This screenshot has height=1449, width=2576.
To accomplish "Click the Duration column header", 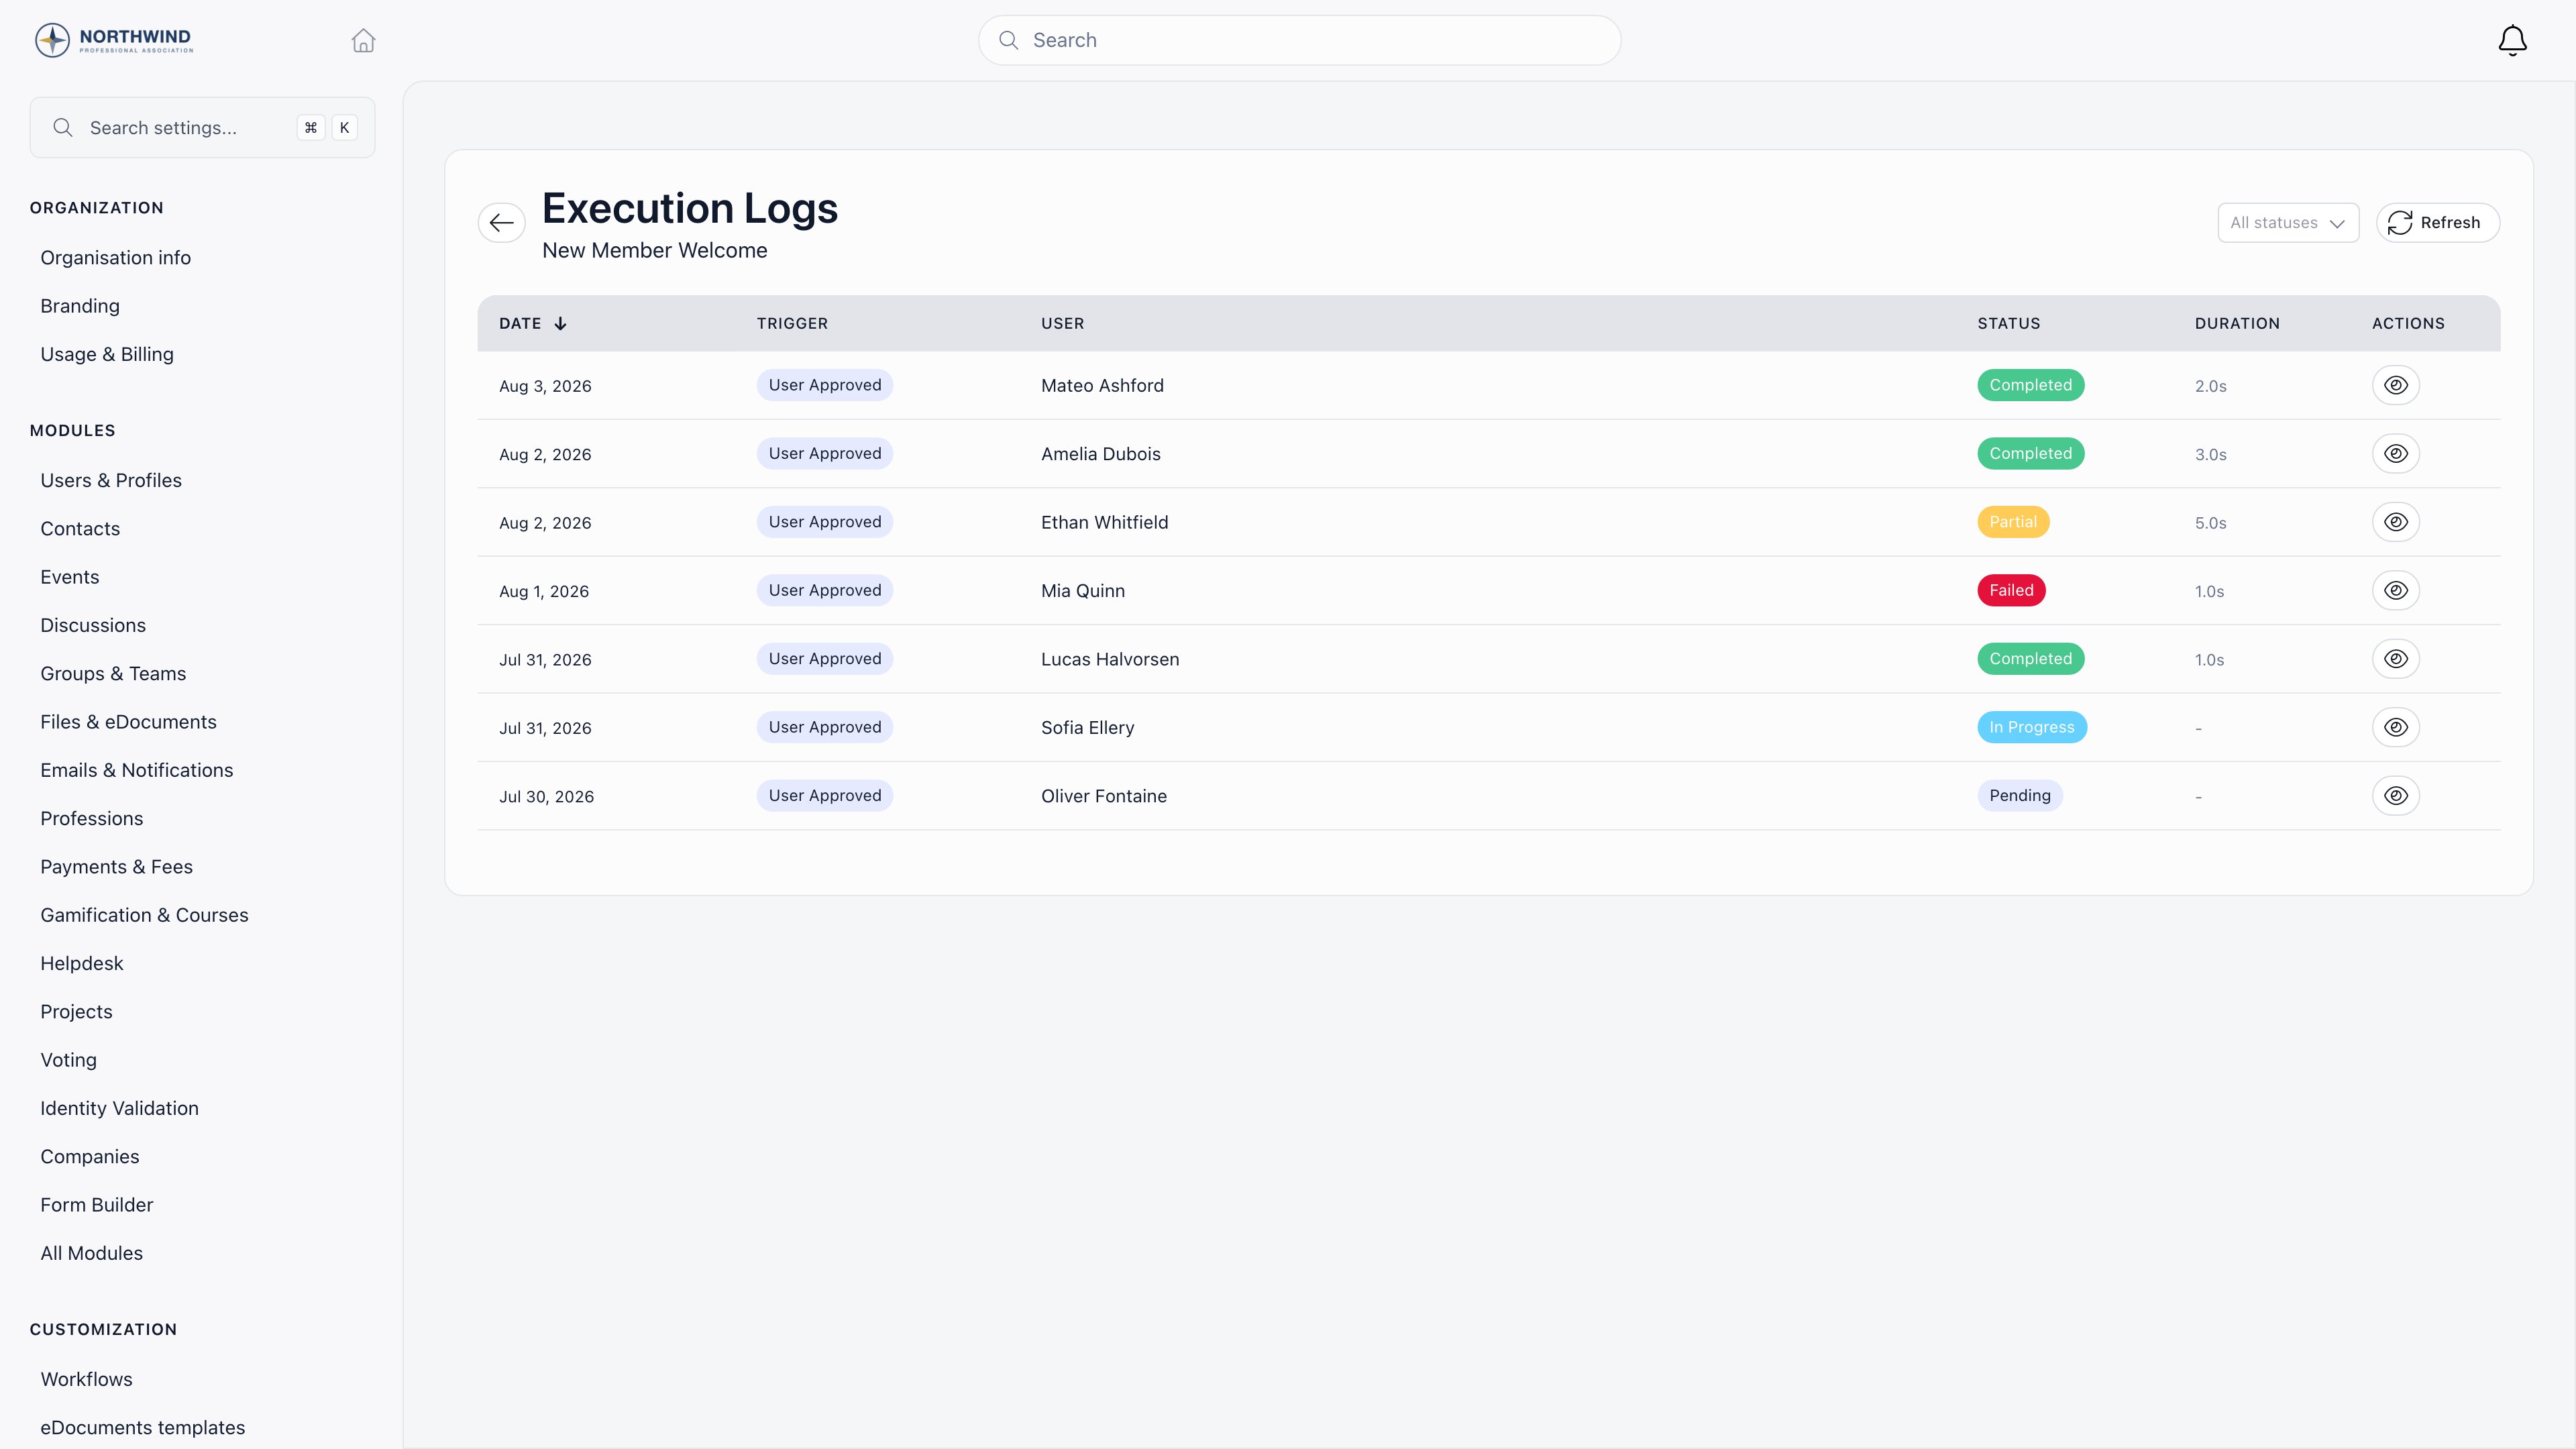I will [2237, 323].
